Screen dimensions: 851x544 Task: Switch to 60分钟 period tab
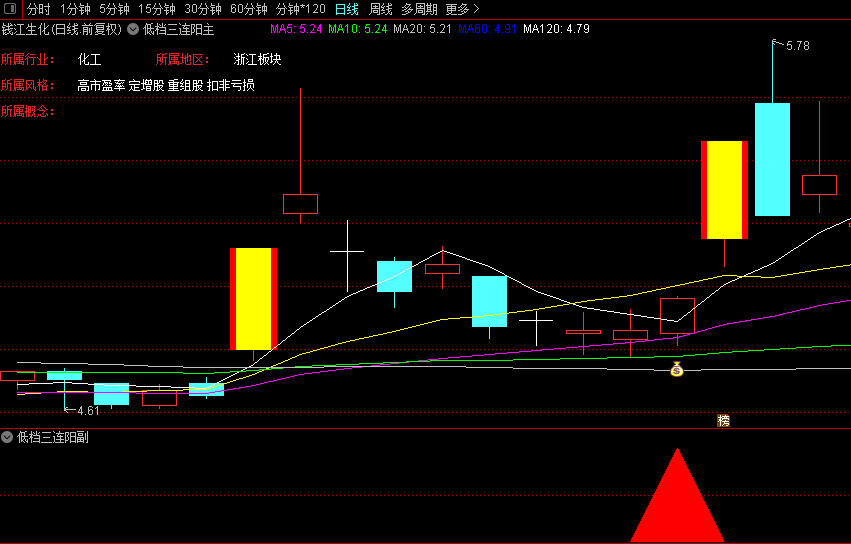pos(249,9)
